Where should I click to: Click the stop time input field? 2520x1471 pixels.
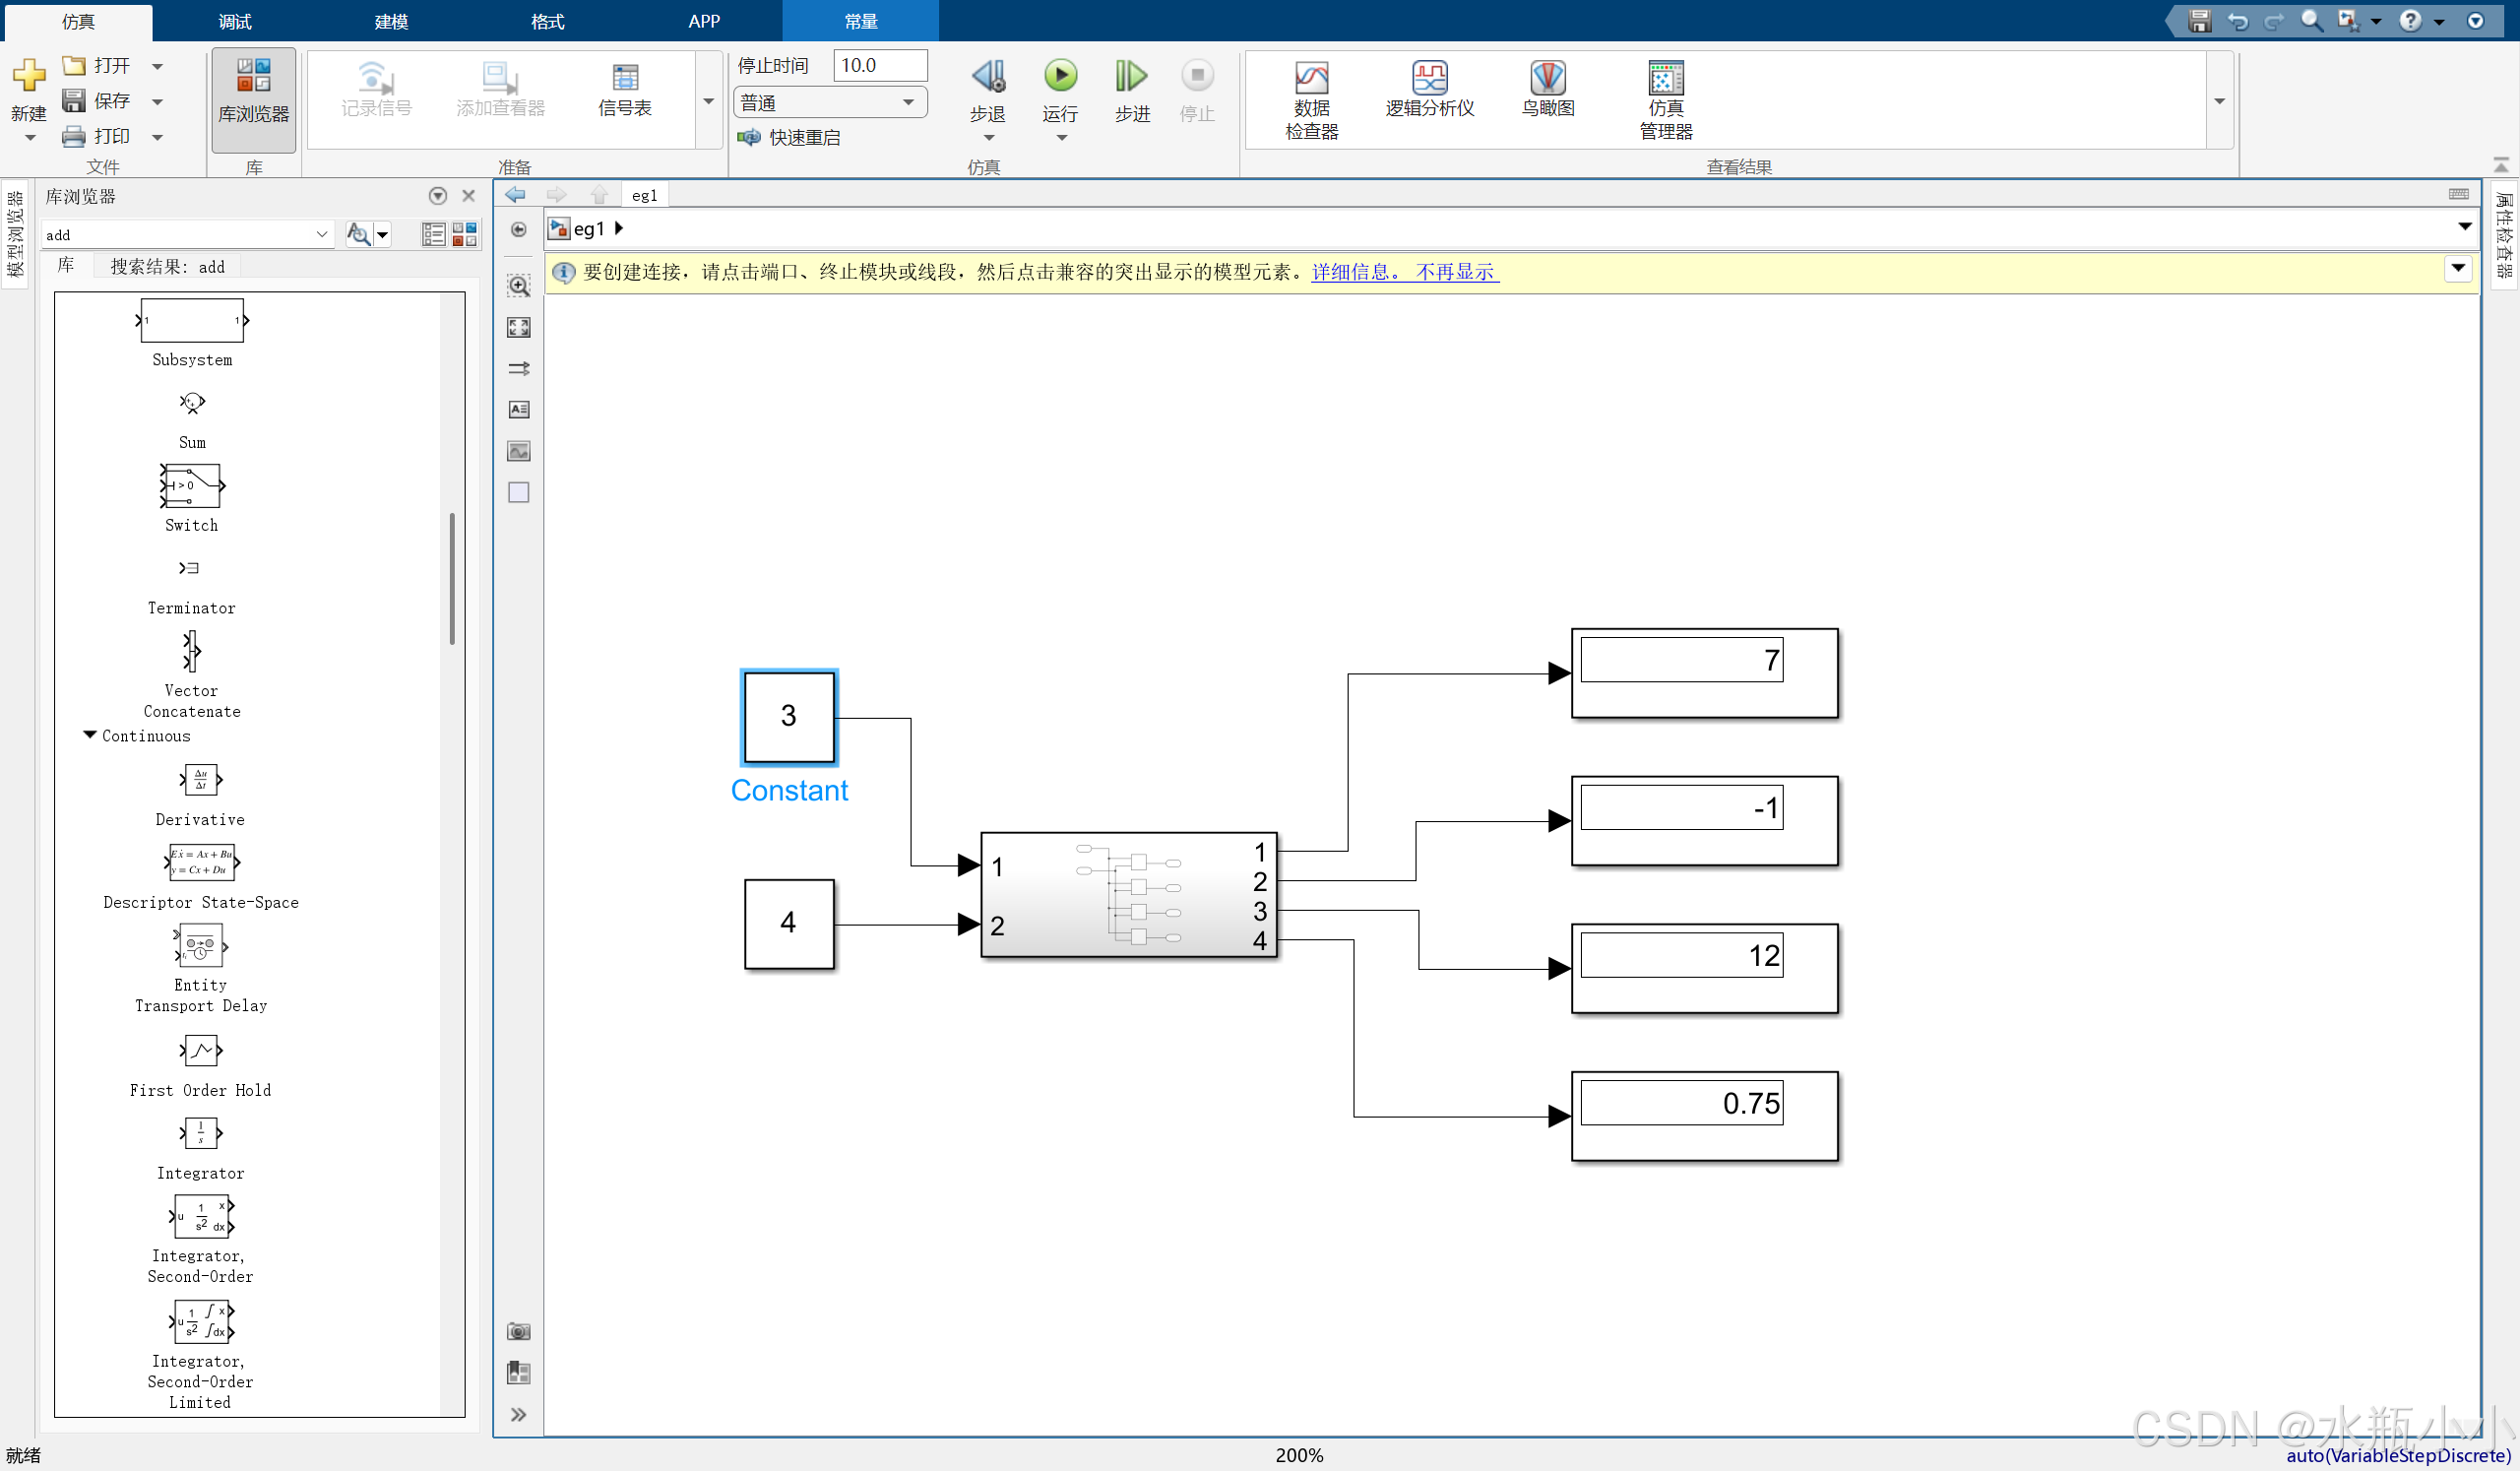[879, 66]
